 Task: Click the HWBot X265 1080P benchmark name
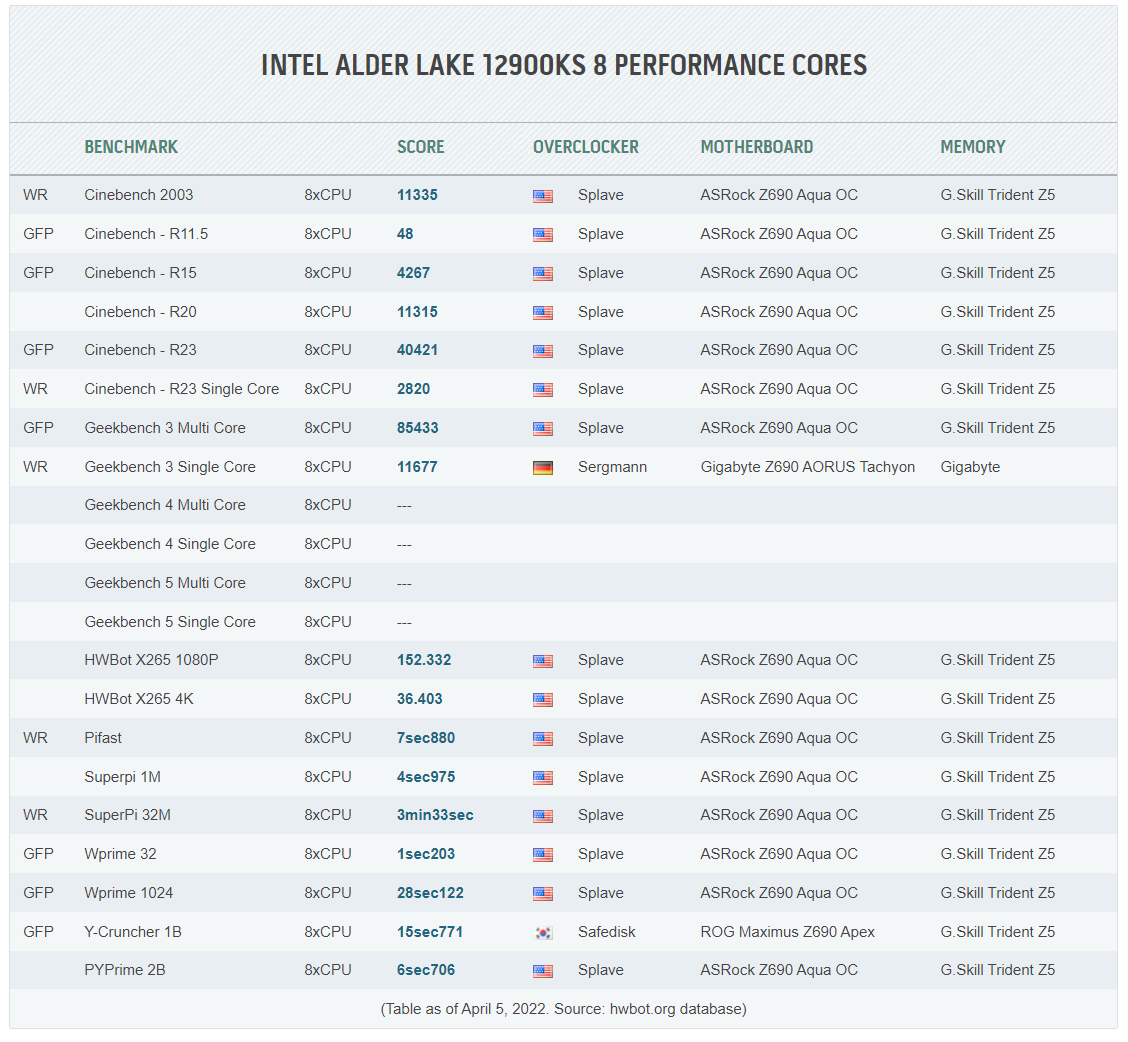pyautogui.click(x=151, y=660)
